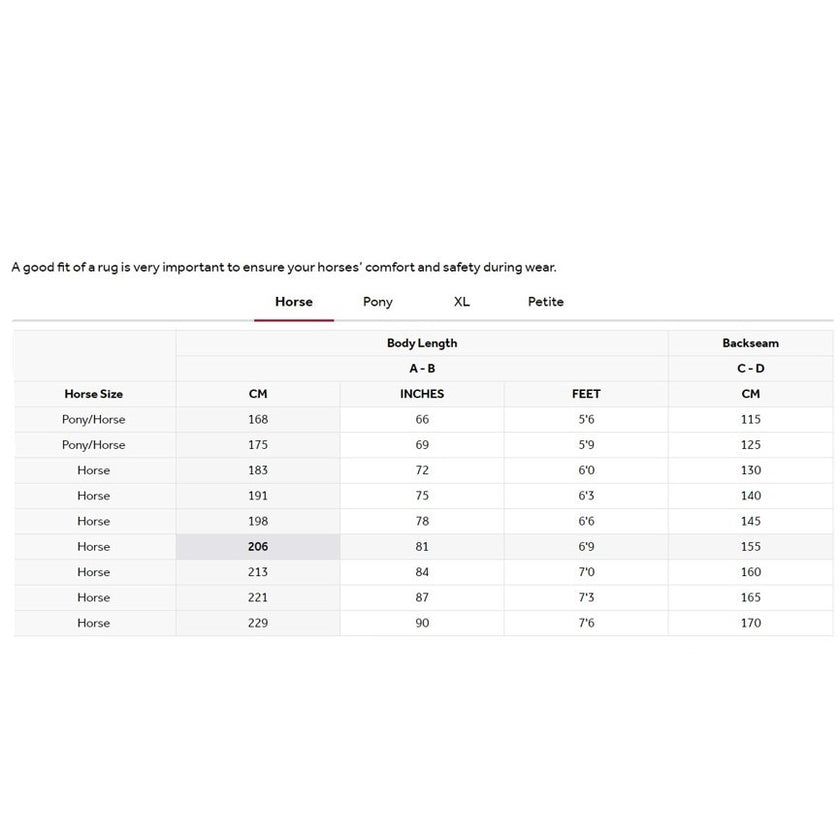
Task: Click the C - D label cell
Action: point(751,368)
